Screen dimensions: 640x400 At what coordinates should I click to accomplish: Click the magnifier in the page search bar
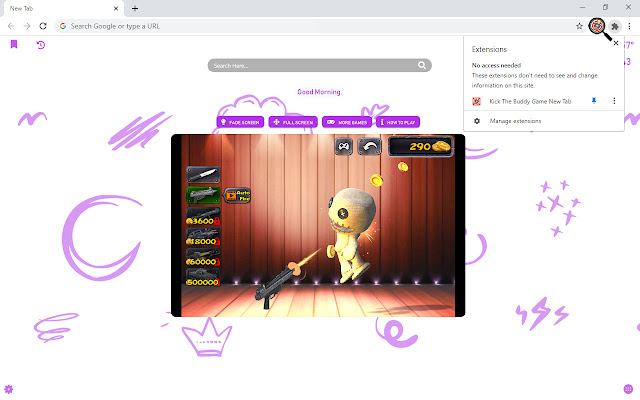click(422, 65)
